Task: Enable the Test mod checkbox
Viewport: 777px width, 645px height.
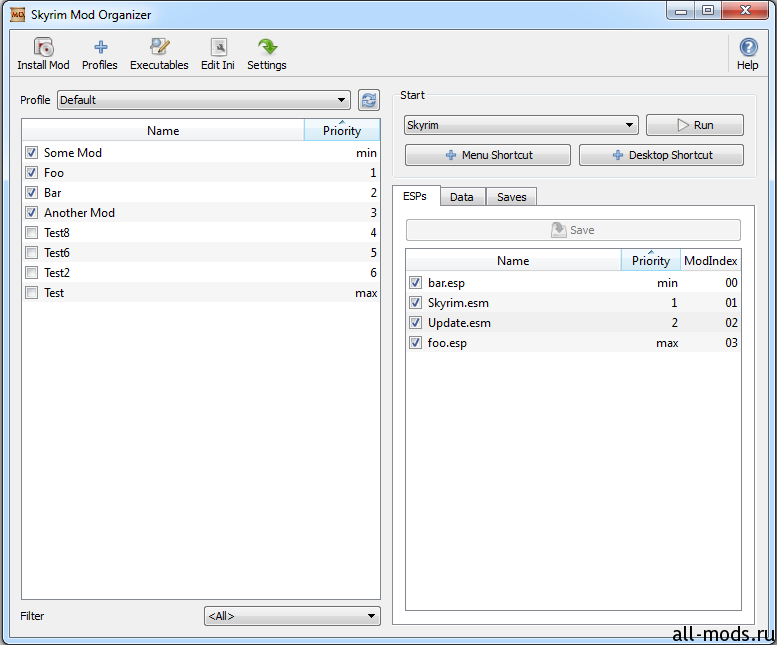Action: pos(31,293)
